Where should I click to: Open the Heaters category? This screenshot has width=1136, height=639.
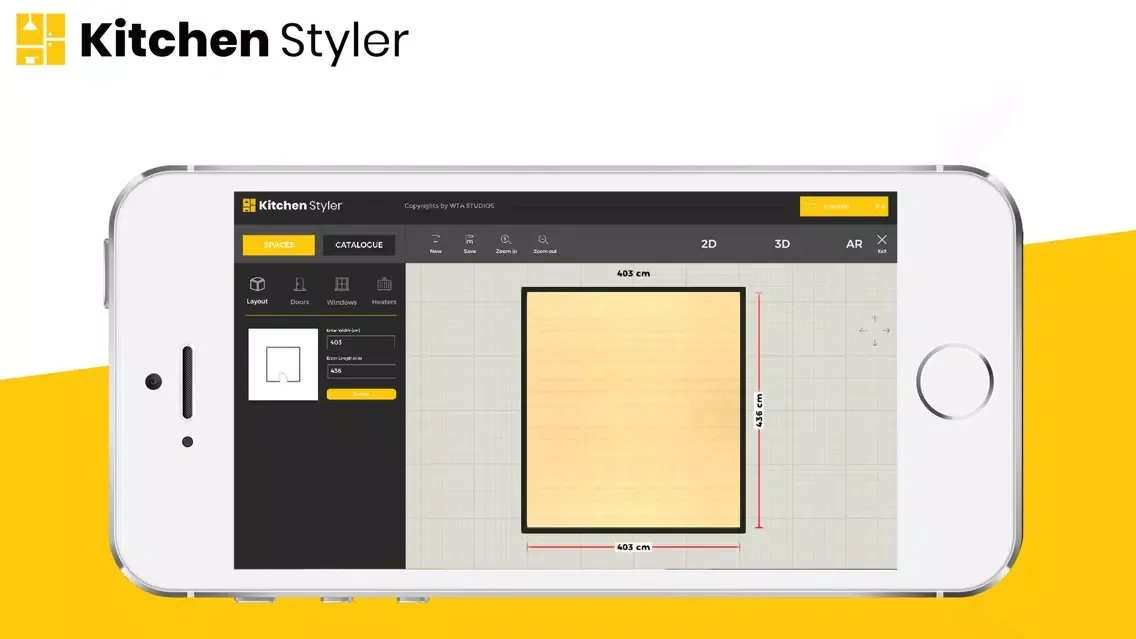(x=384, y=291)
